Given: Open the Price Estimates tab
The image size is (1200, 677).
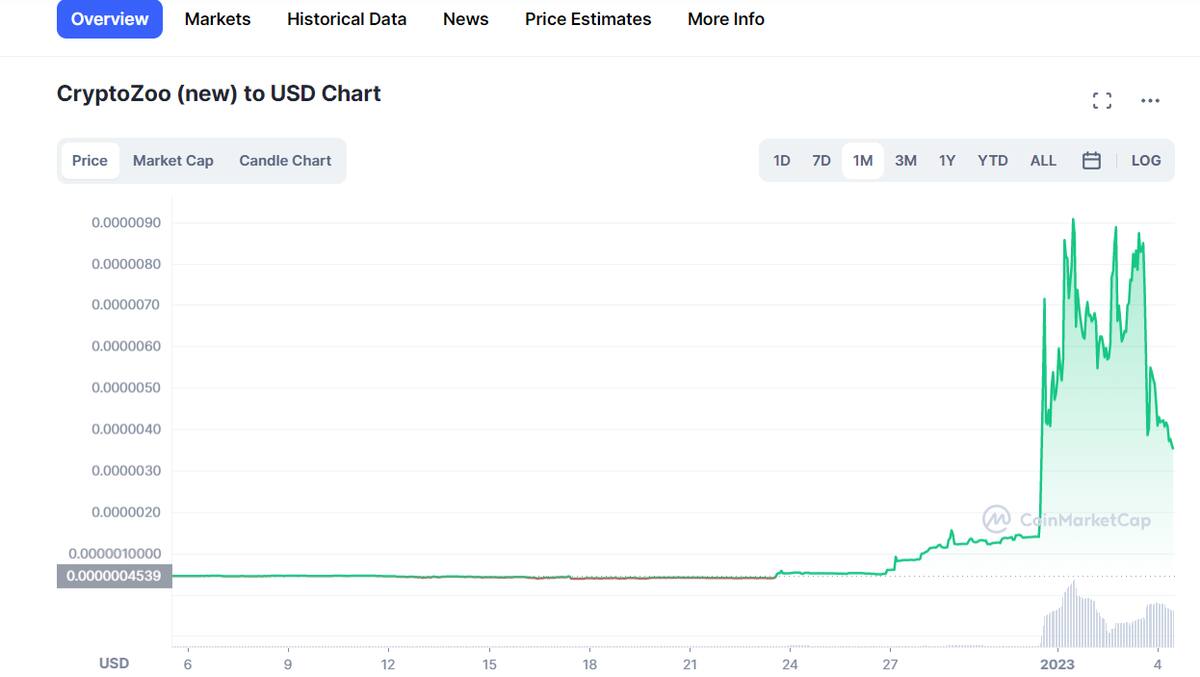Looking at the screenshot, I should click(x=588, y=19).
